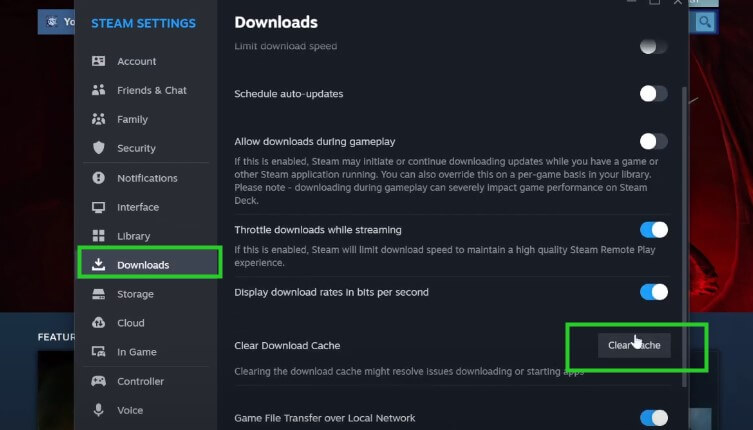Click the Interface monitor icon

click(x=98, y=207)
